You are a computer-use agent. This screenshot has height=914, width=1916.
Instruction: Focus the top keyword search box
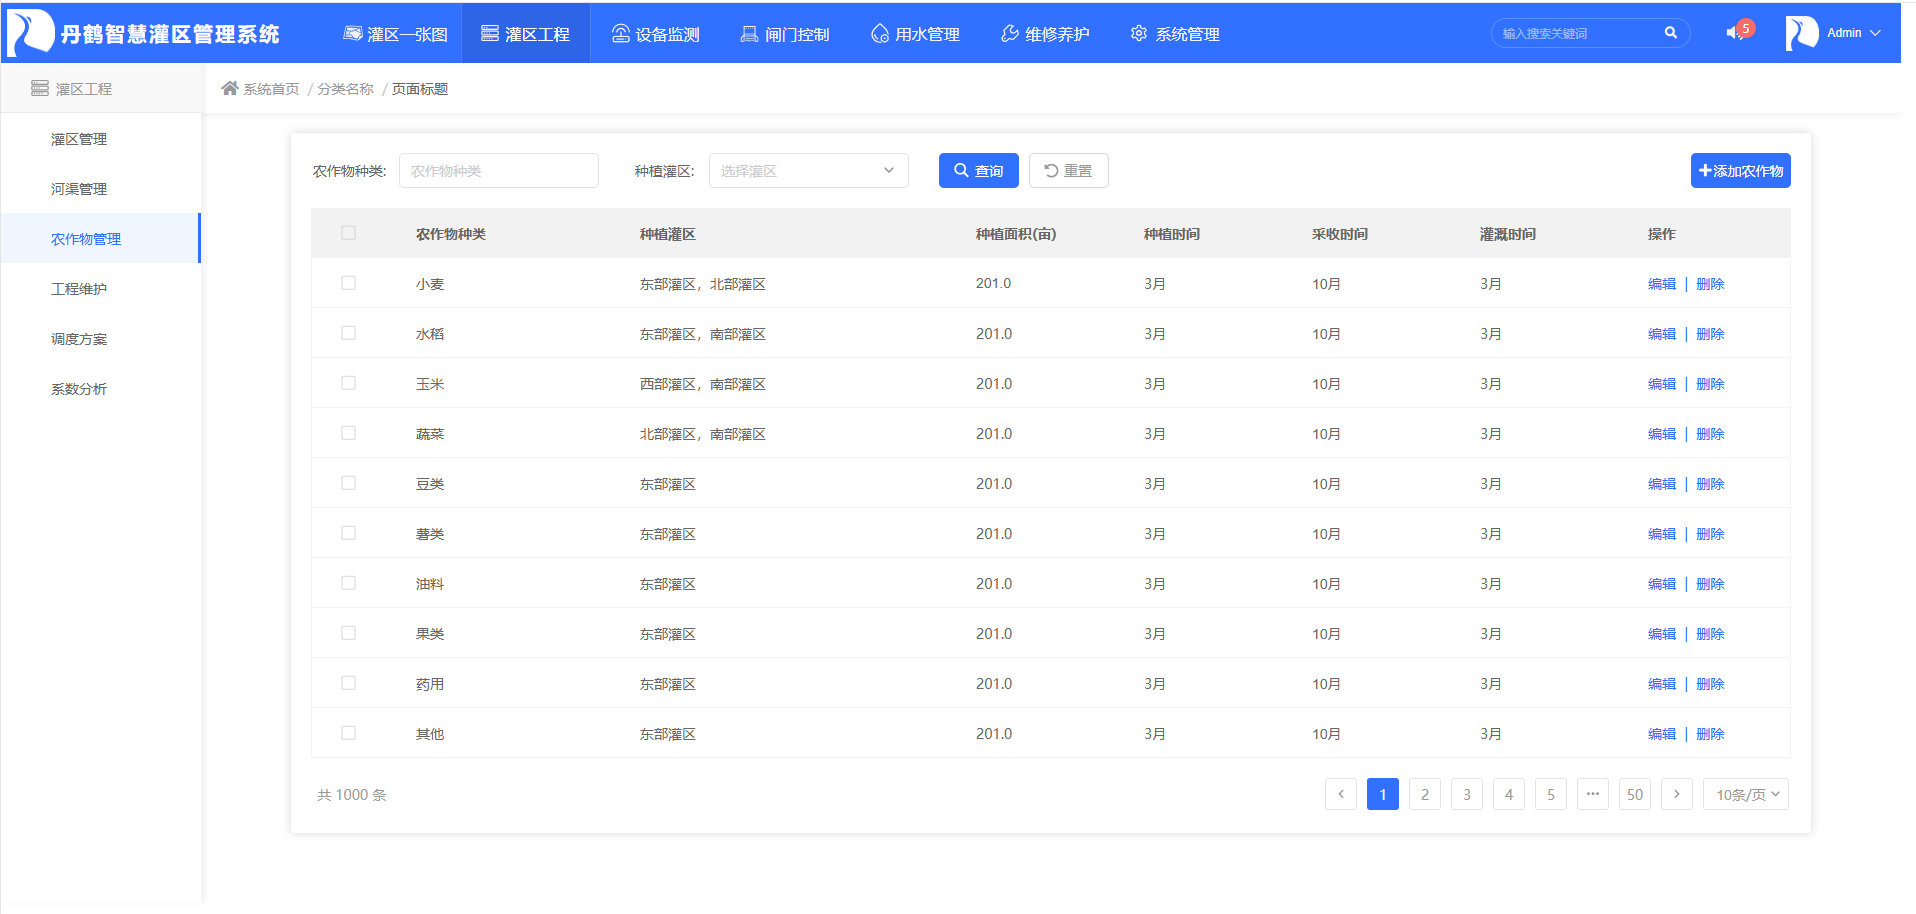pyautogui.click(x=1590, y=33)
